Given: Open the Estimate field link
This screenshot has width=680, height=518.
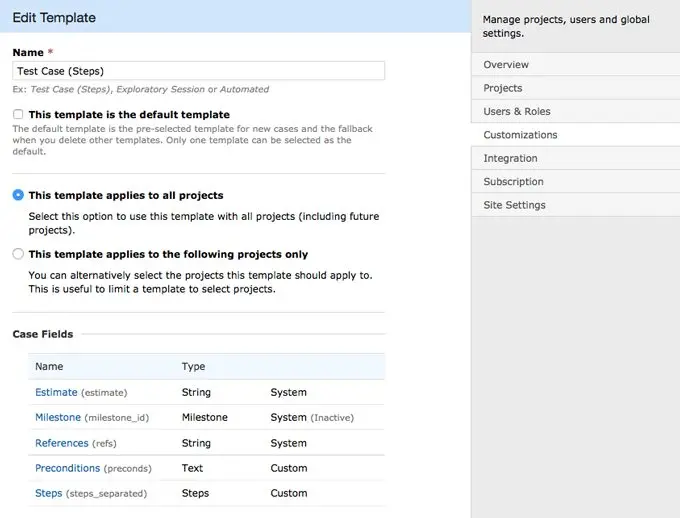Looking at the screenshot, I should click(x=56, y=392).
